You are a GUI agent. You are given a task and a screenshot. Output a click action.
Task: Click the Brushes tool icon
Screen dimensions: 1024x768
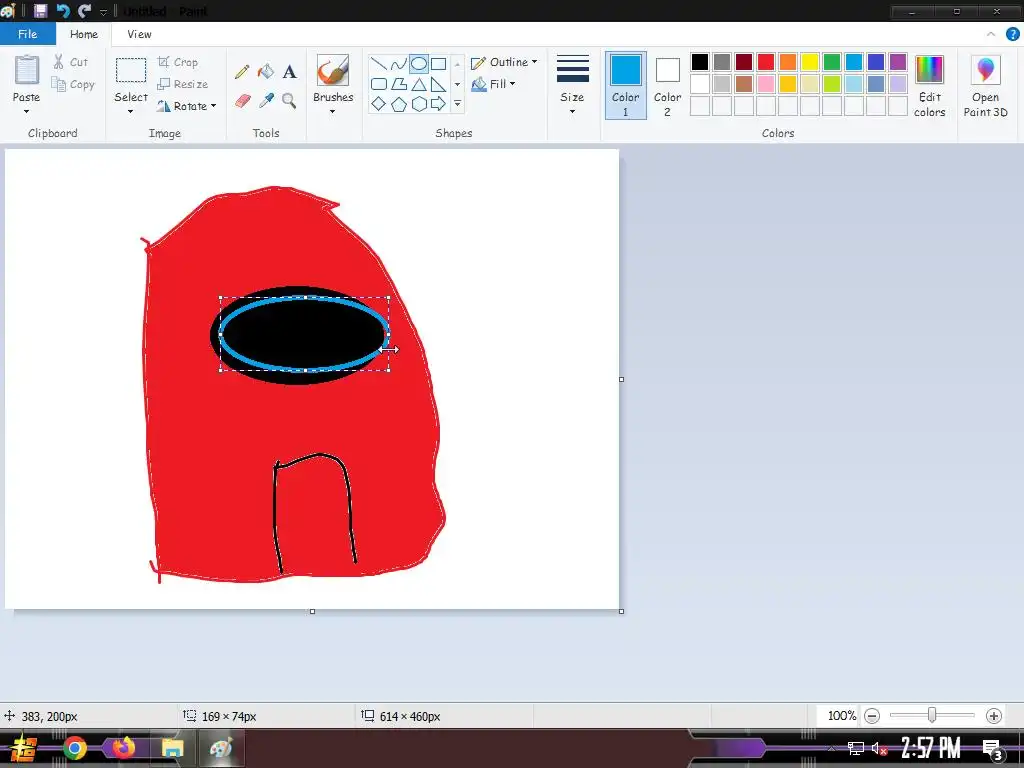(332, 71)
